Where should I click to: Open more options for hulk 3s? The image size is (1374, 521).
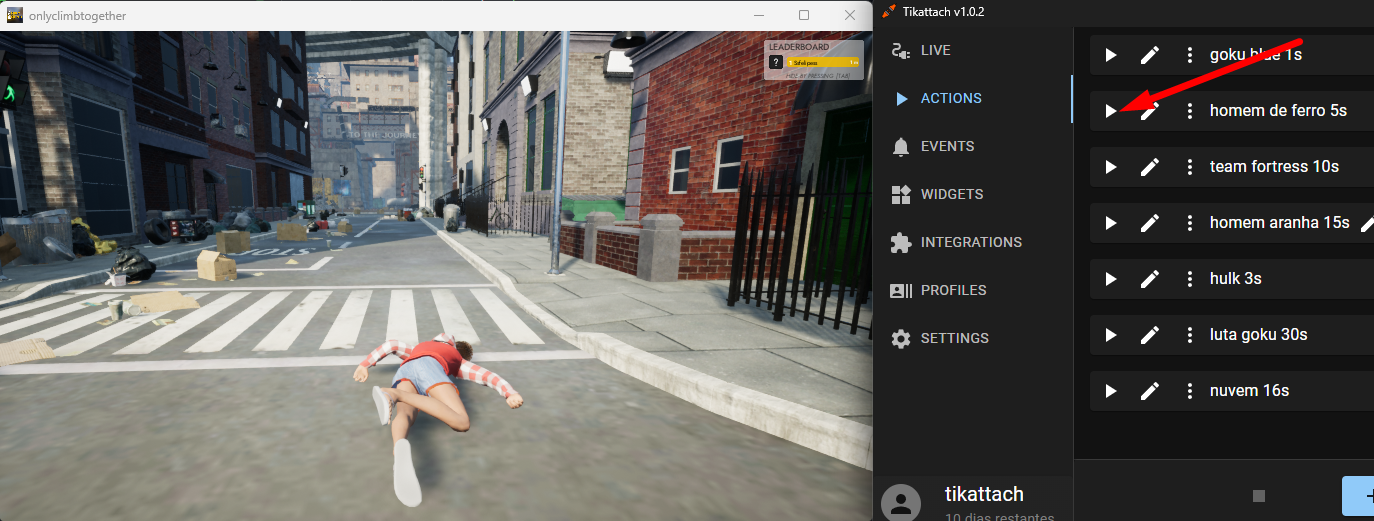(1190, 279)
